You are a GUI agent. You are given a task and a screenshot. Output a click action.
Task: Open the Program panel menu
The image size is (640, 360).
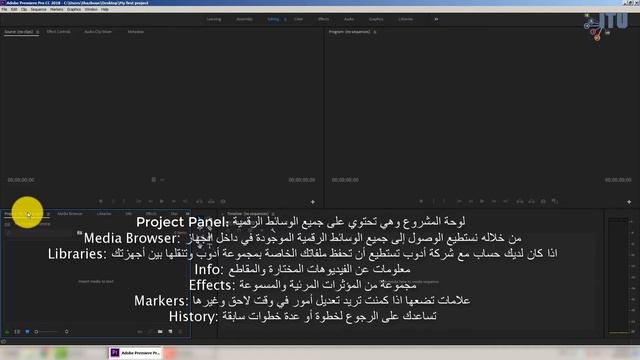coord(375,32)
